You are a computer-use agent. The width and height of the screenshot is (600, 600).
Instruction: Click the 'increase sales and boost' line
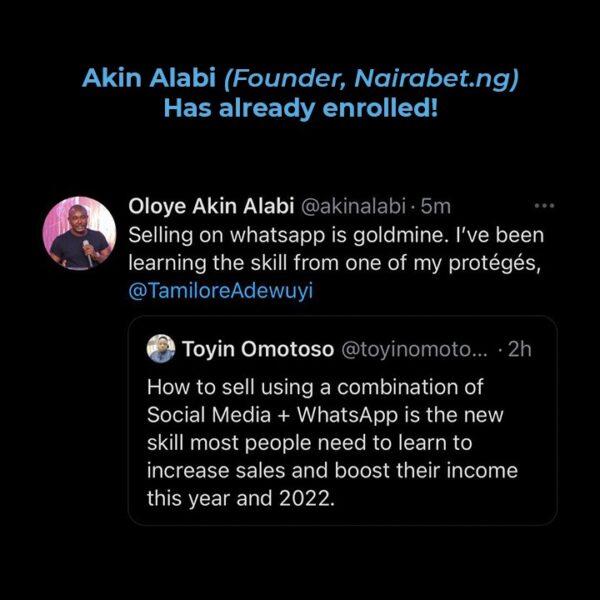(332, 471)
